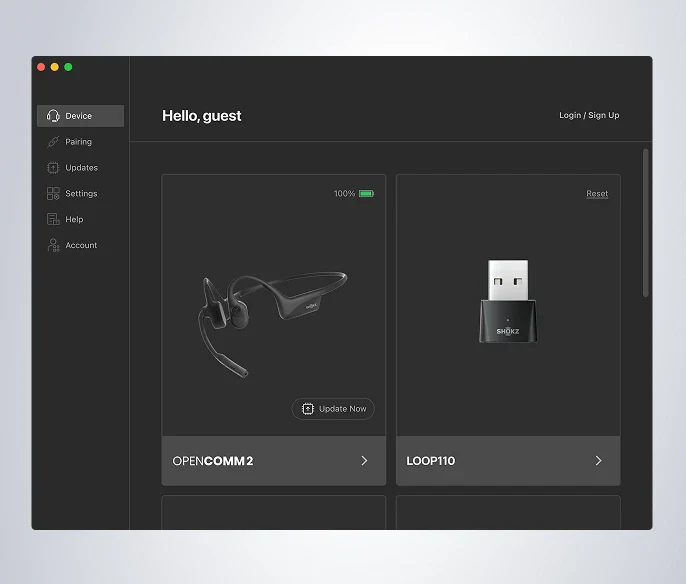Image resolution: width=686 pixels, height=584 pixels.
Task: Click the Reset link on LOOP110 card
Action: [597, 193]
